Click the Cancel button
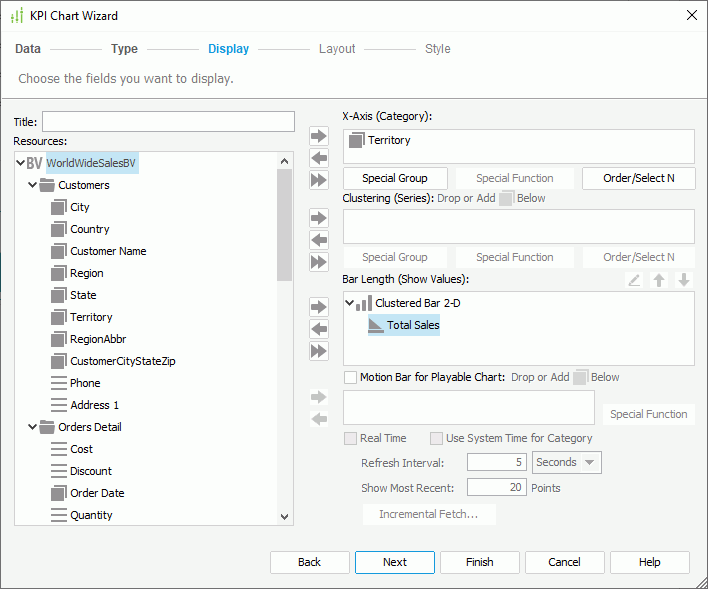The image size is (708, 589). click(564, 562)
